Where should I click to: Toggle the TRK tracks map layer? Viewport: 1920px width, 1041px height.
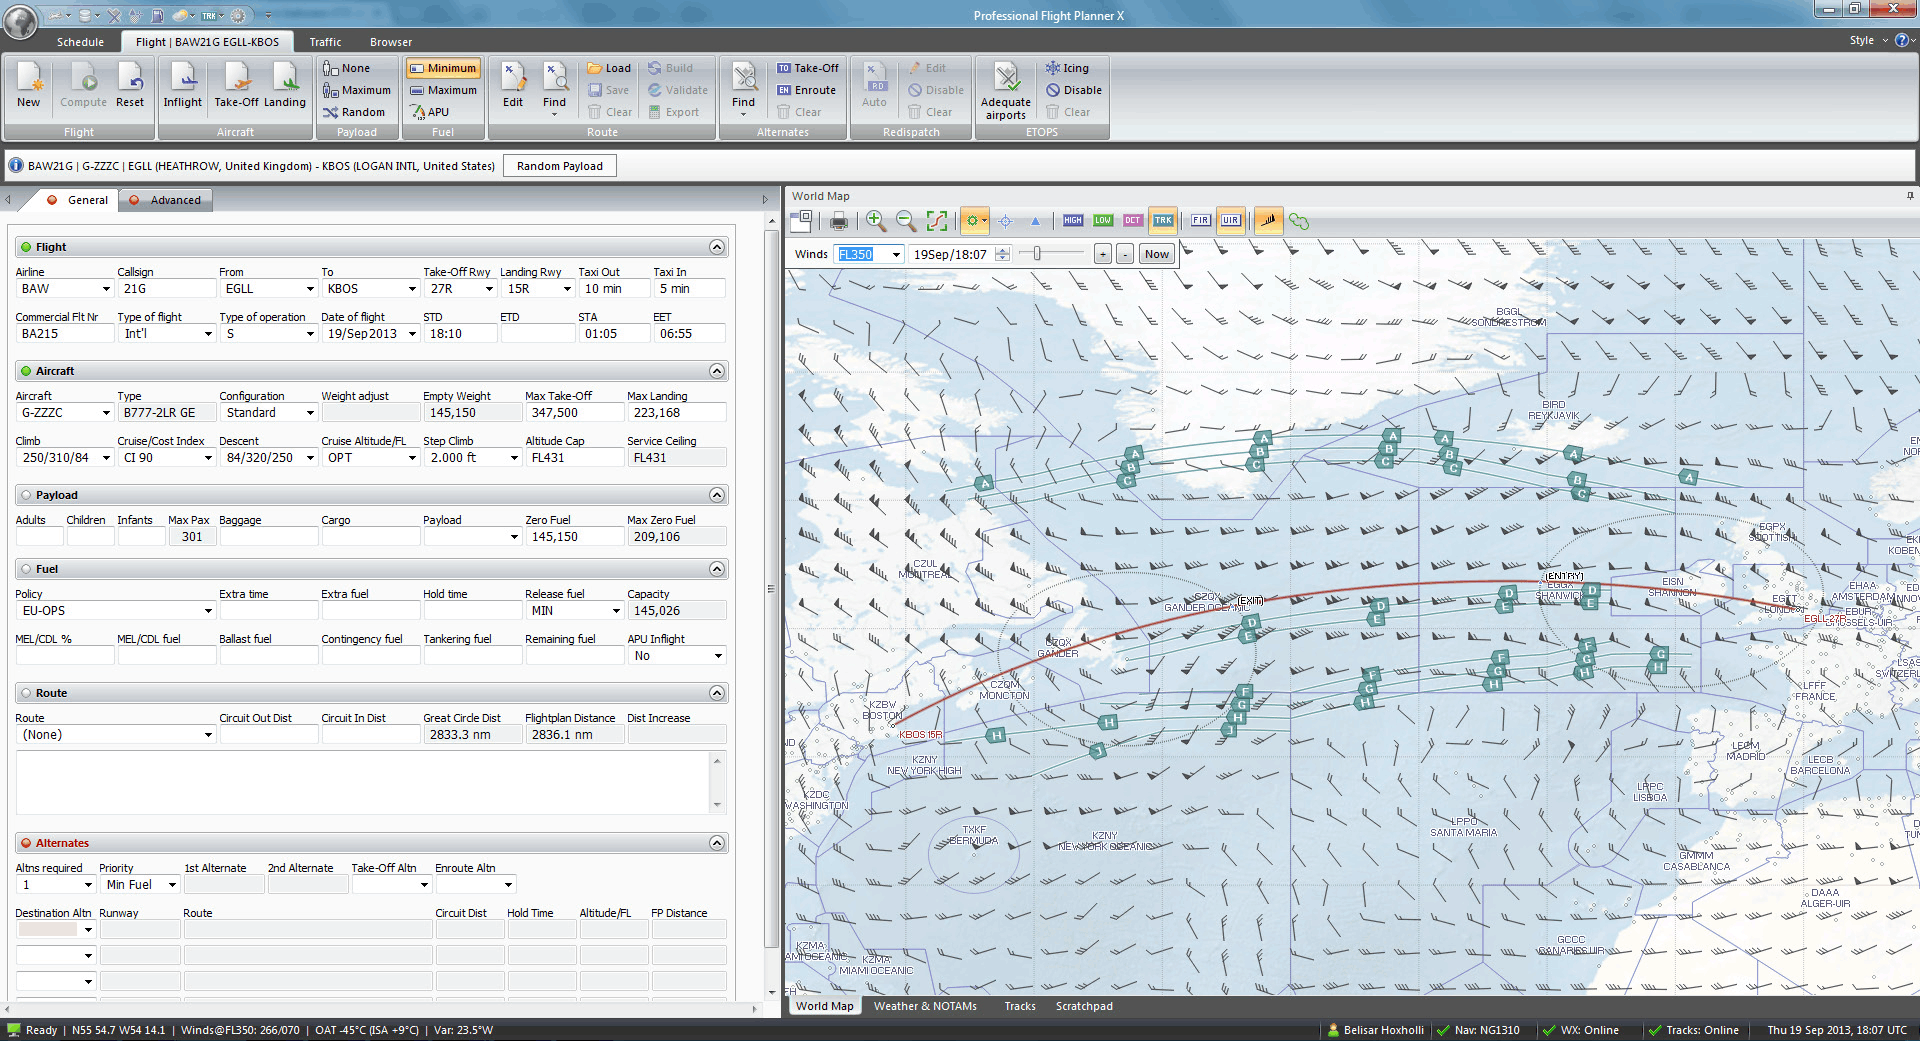point(1162,221)
